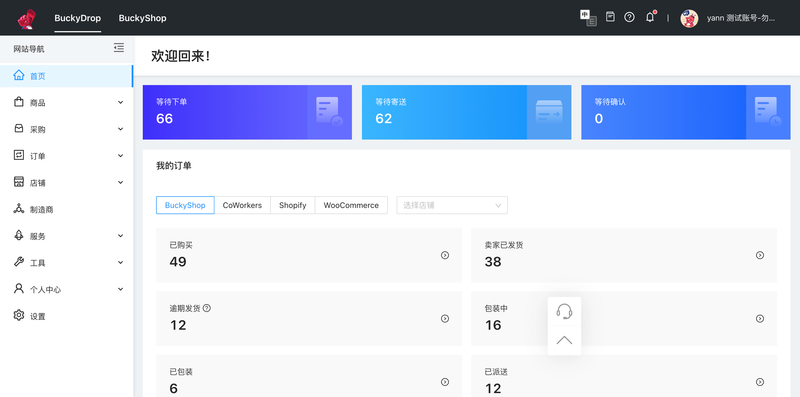Expand the 个人中心 chevron
The height and width of the screenshot is (397, 800).
click(x=120, y=289)
